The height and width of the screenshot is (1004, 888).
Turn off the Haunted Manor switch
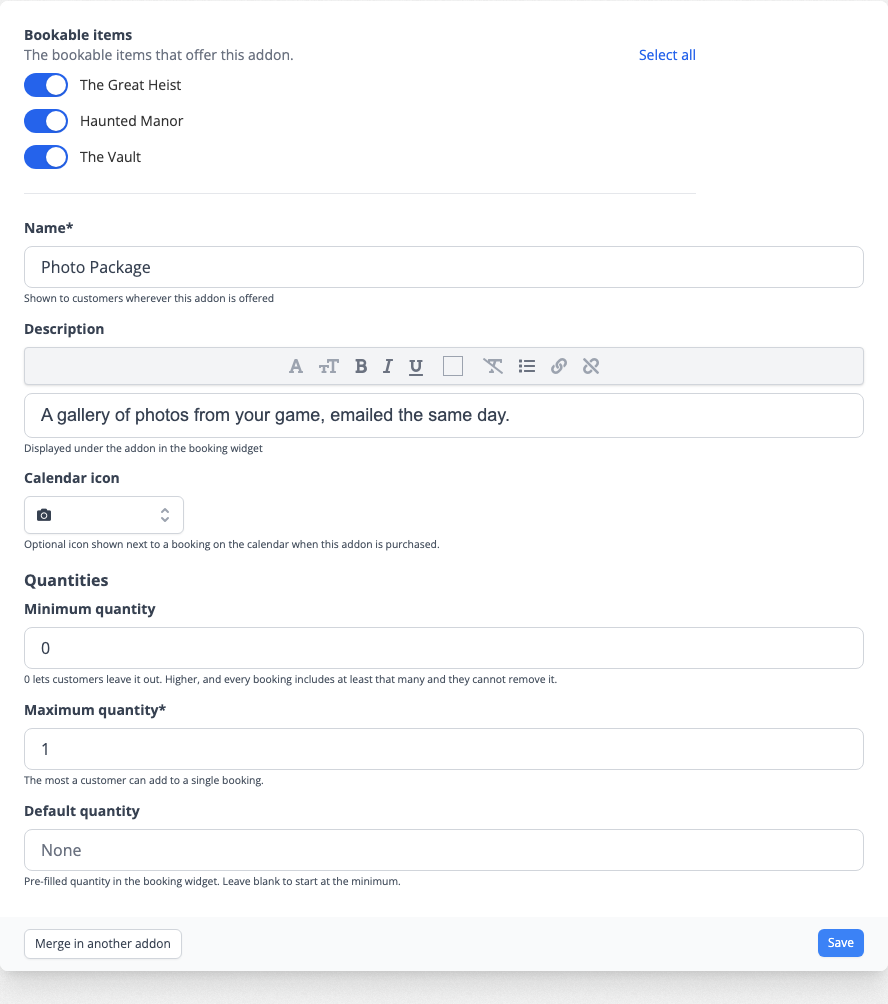click(x=46, y=121)
